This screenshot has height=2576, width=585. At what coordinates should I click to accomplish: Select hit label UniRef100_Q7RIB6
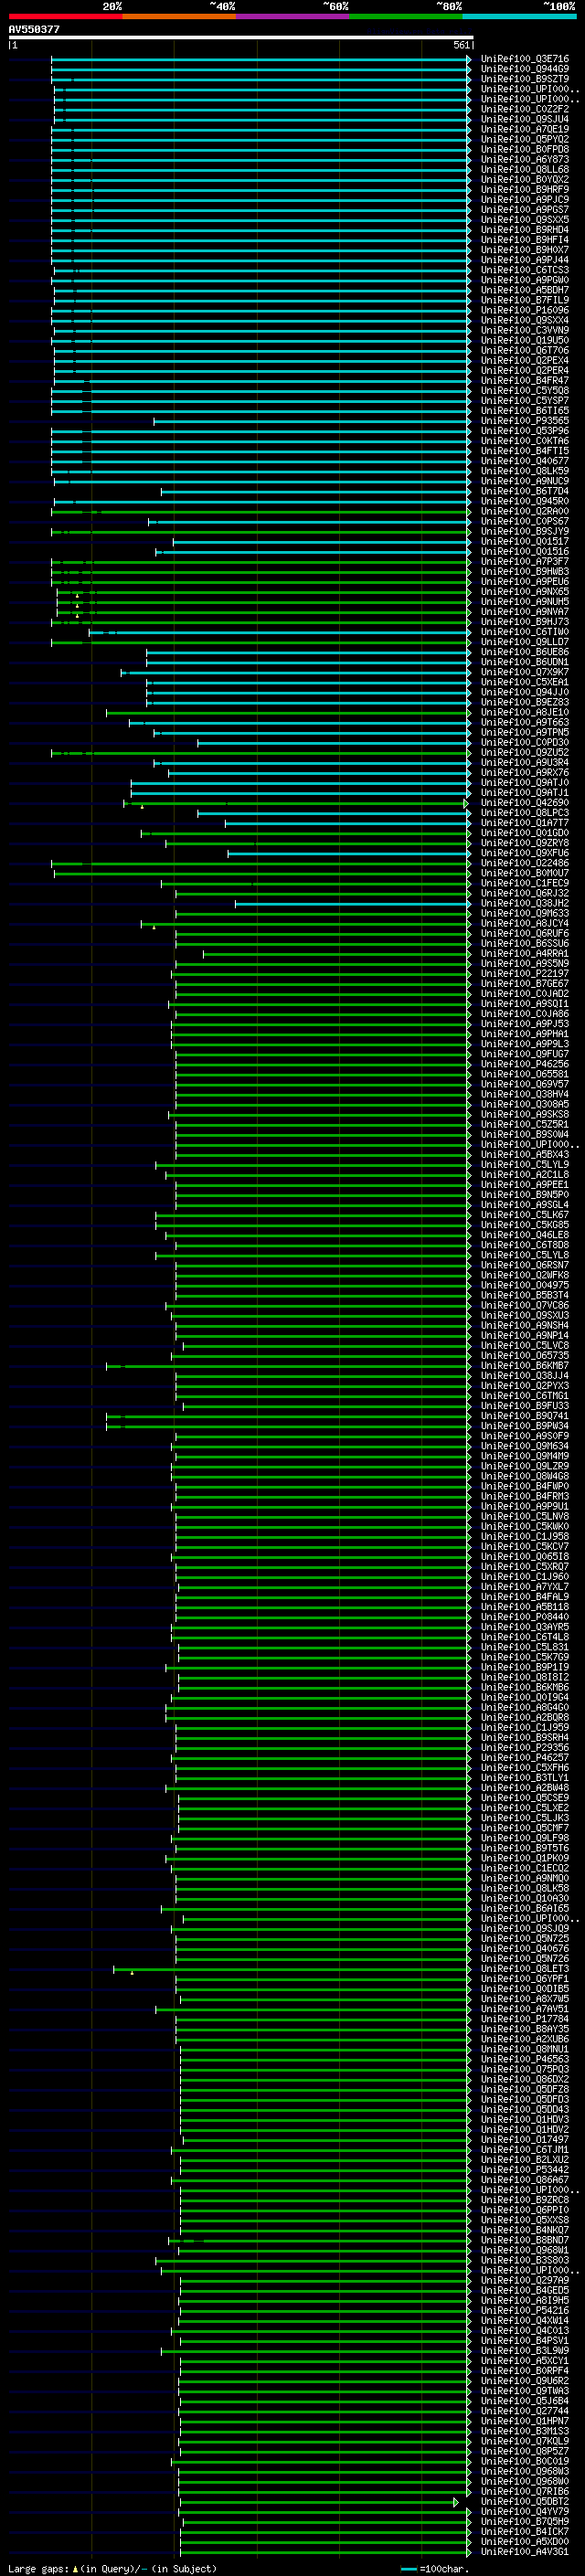[x=525, y=2492]
